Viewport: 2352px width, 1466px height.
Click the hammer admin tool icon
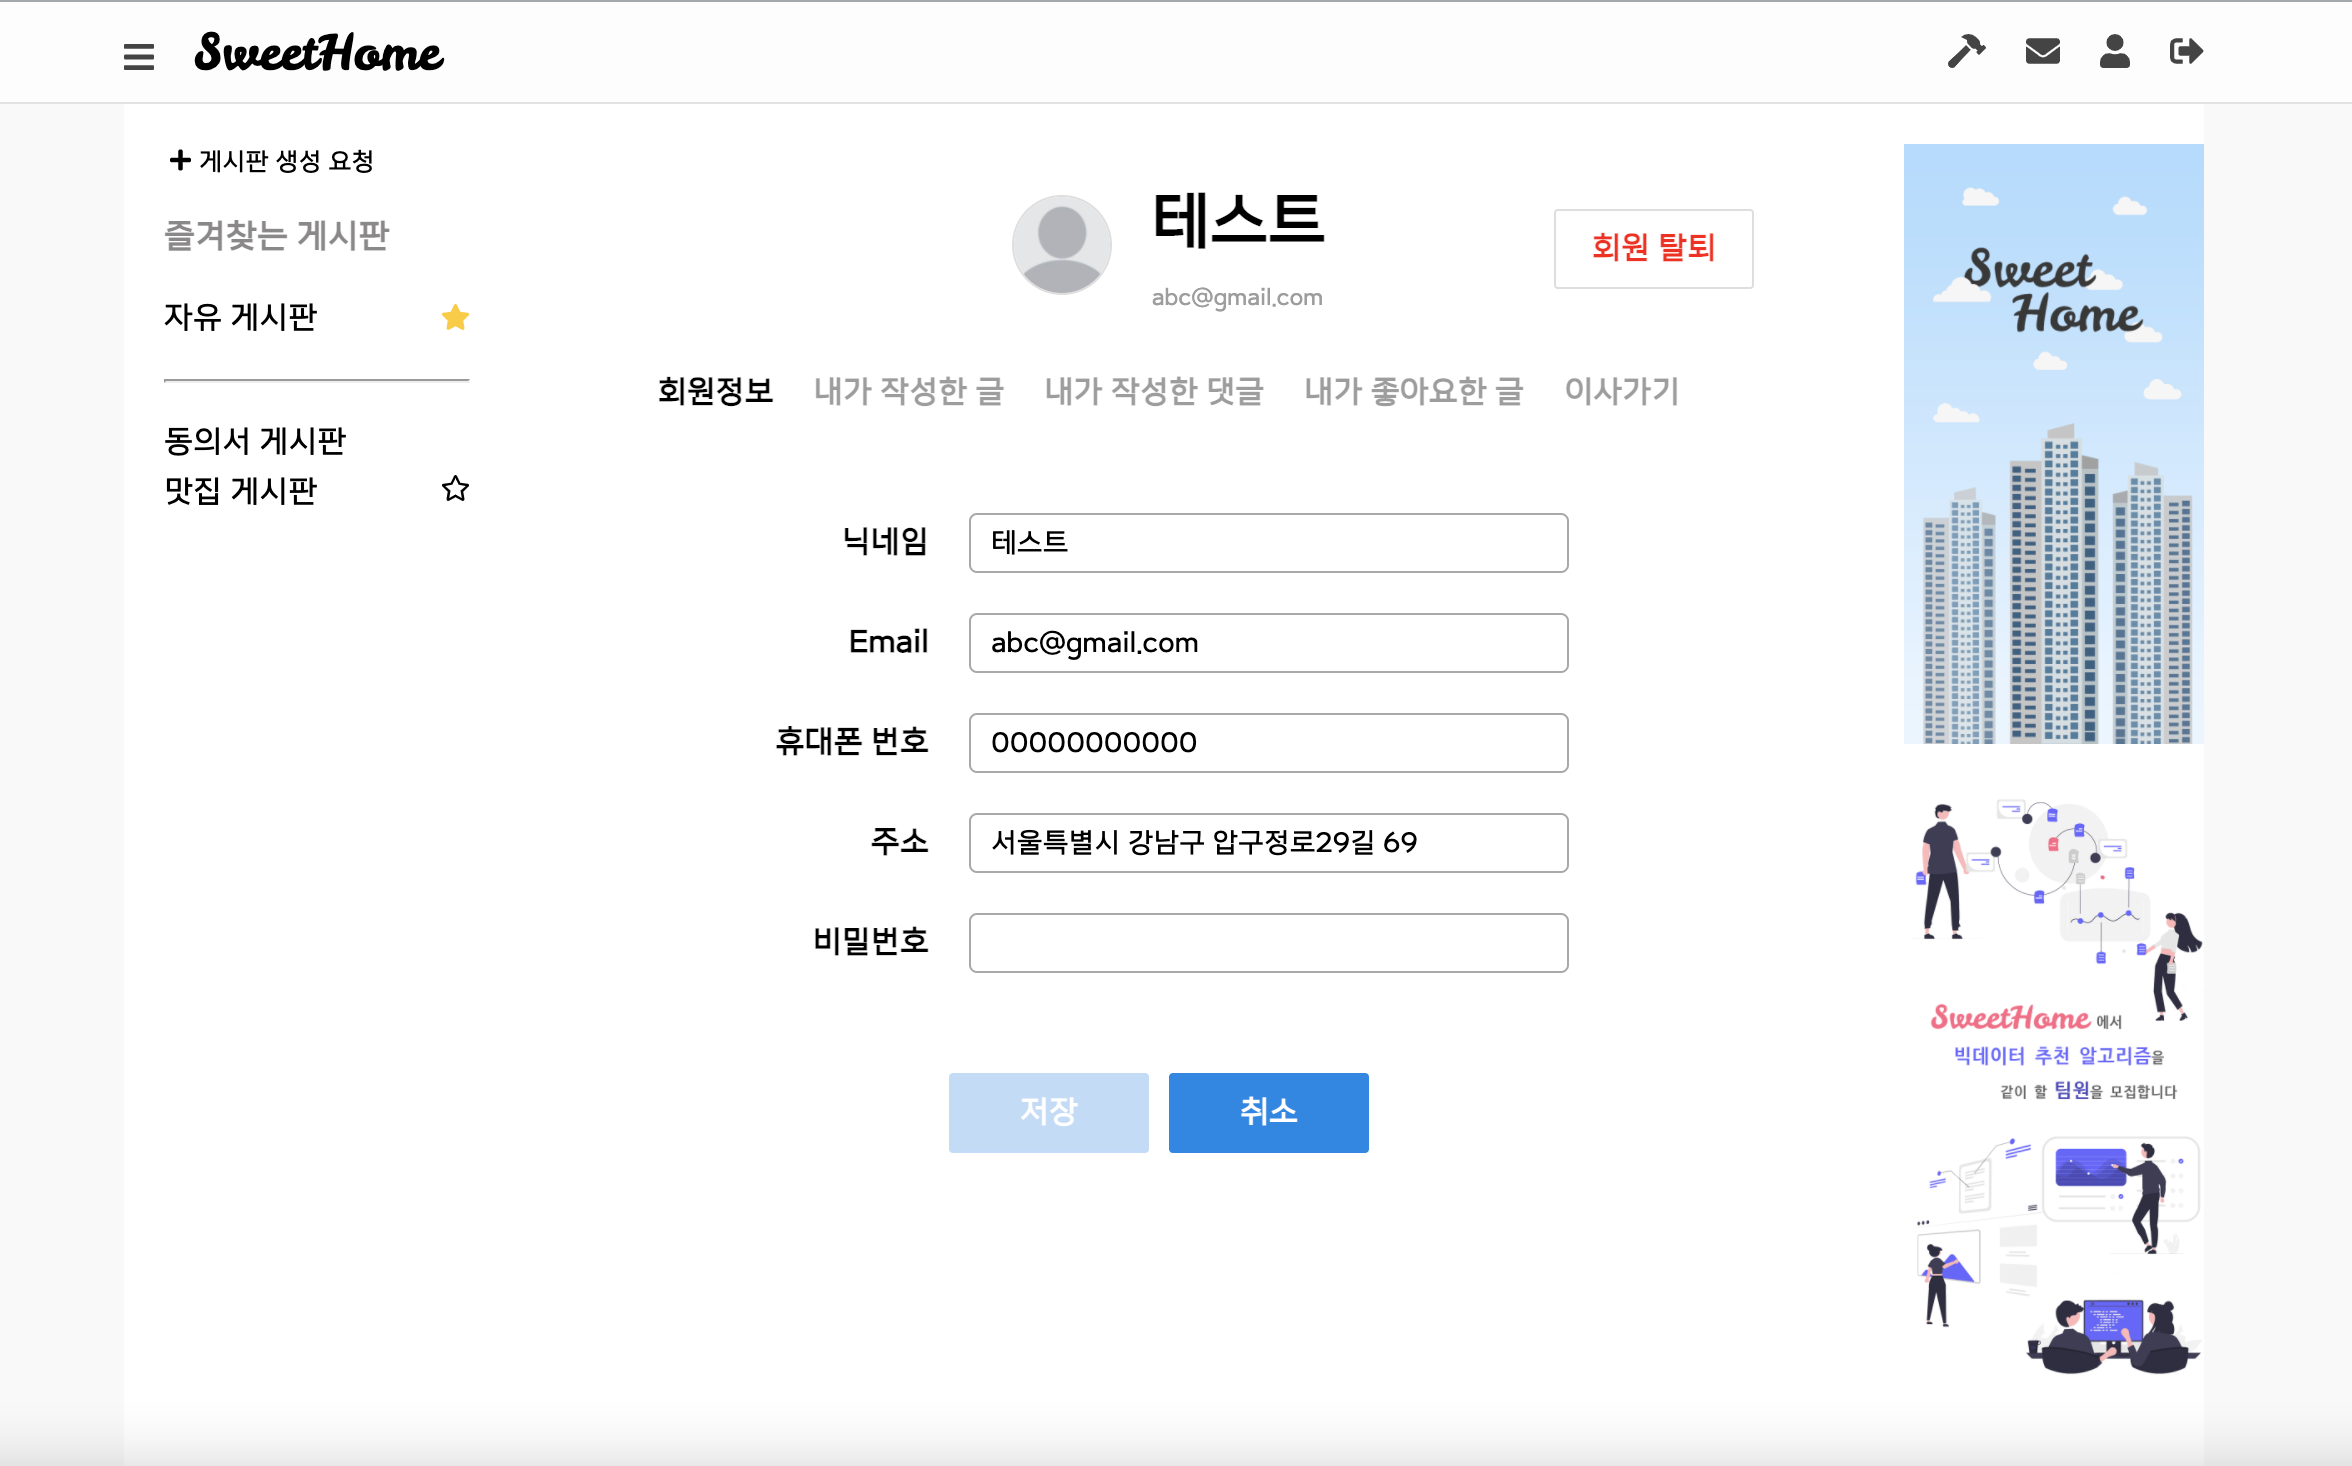point(1966,51)
